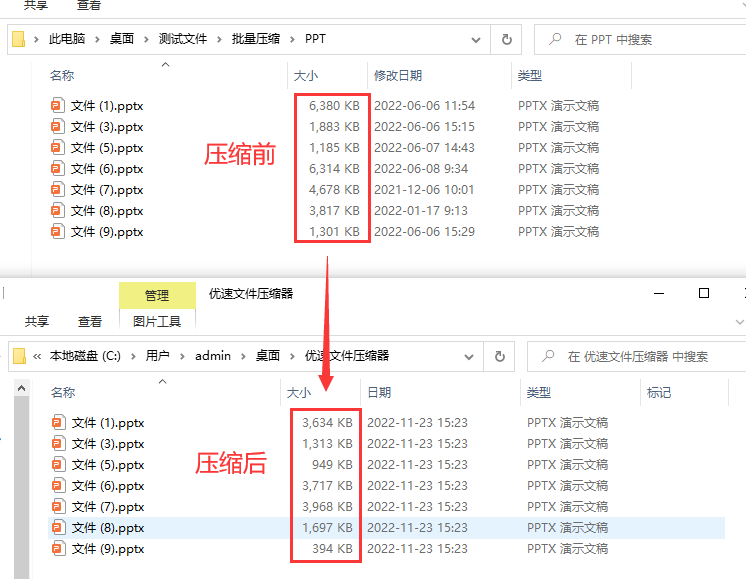The image size is (746, 579).
Task: Click the 2021-12-06 10:01 date cell
Action: 424,189
